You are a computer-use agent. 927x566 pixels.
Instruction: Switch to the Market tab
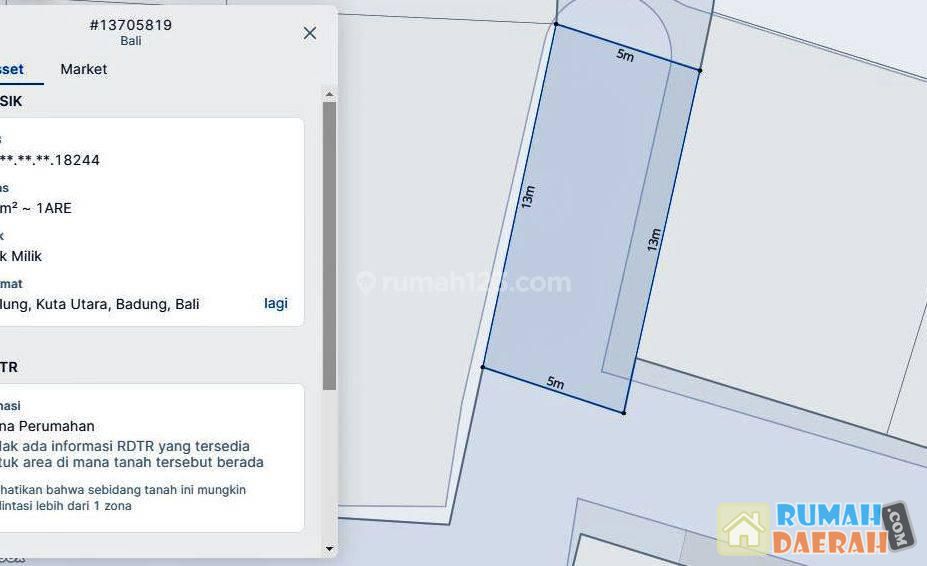[84, 69]
